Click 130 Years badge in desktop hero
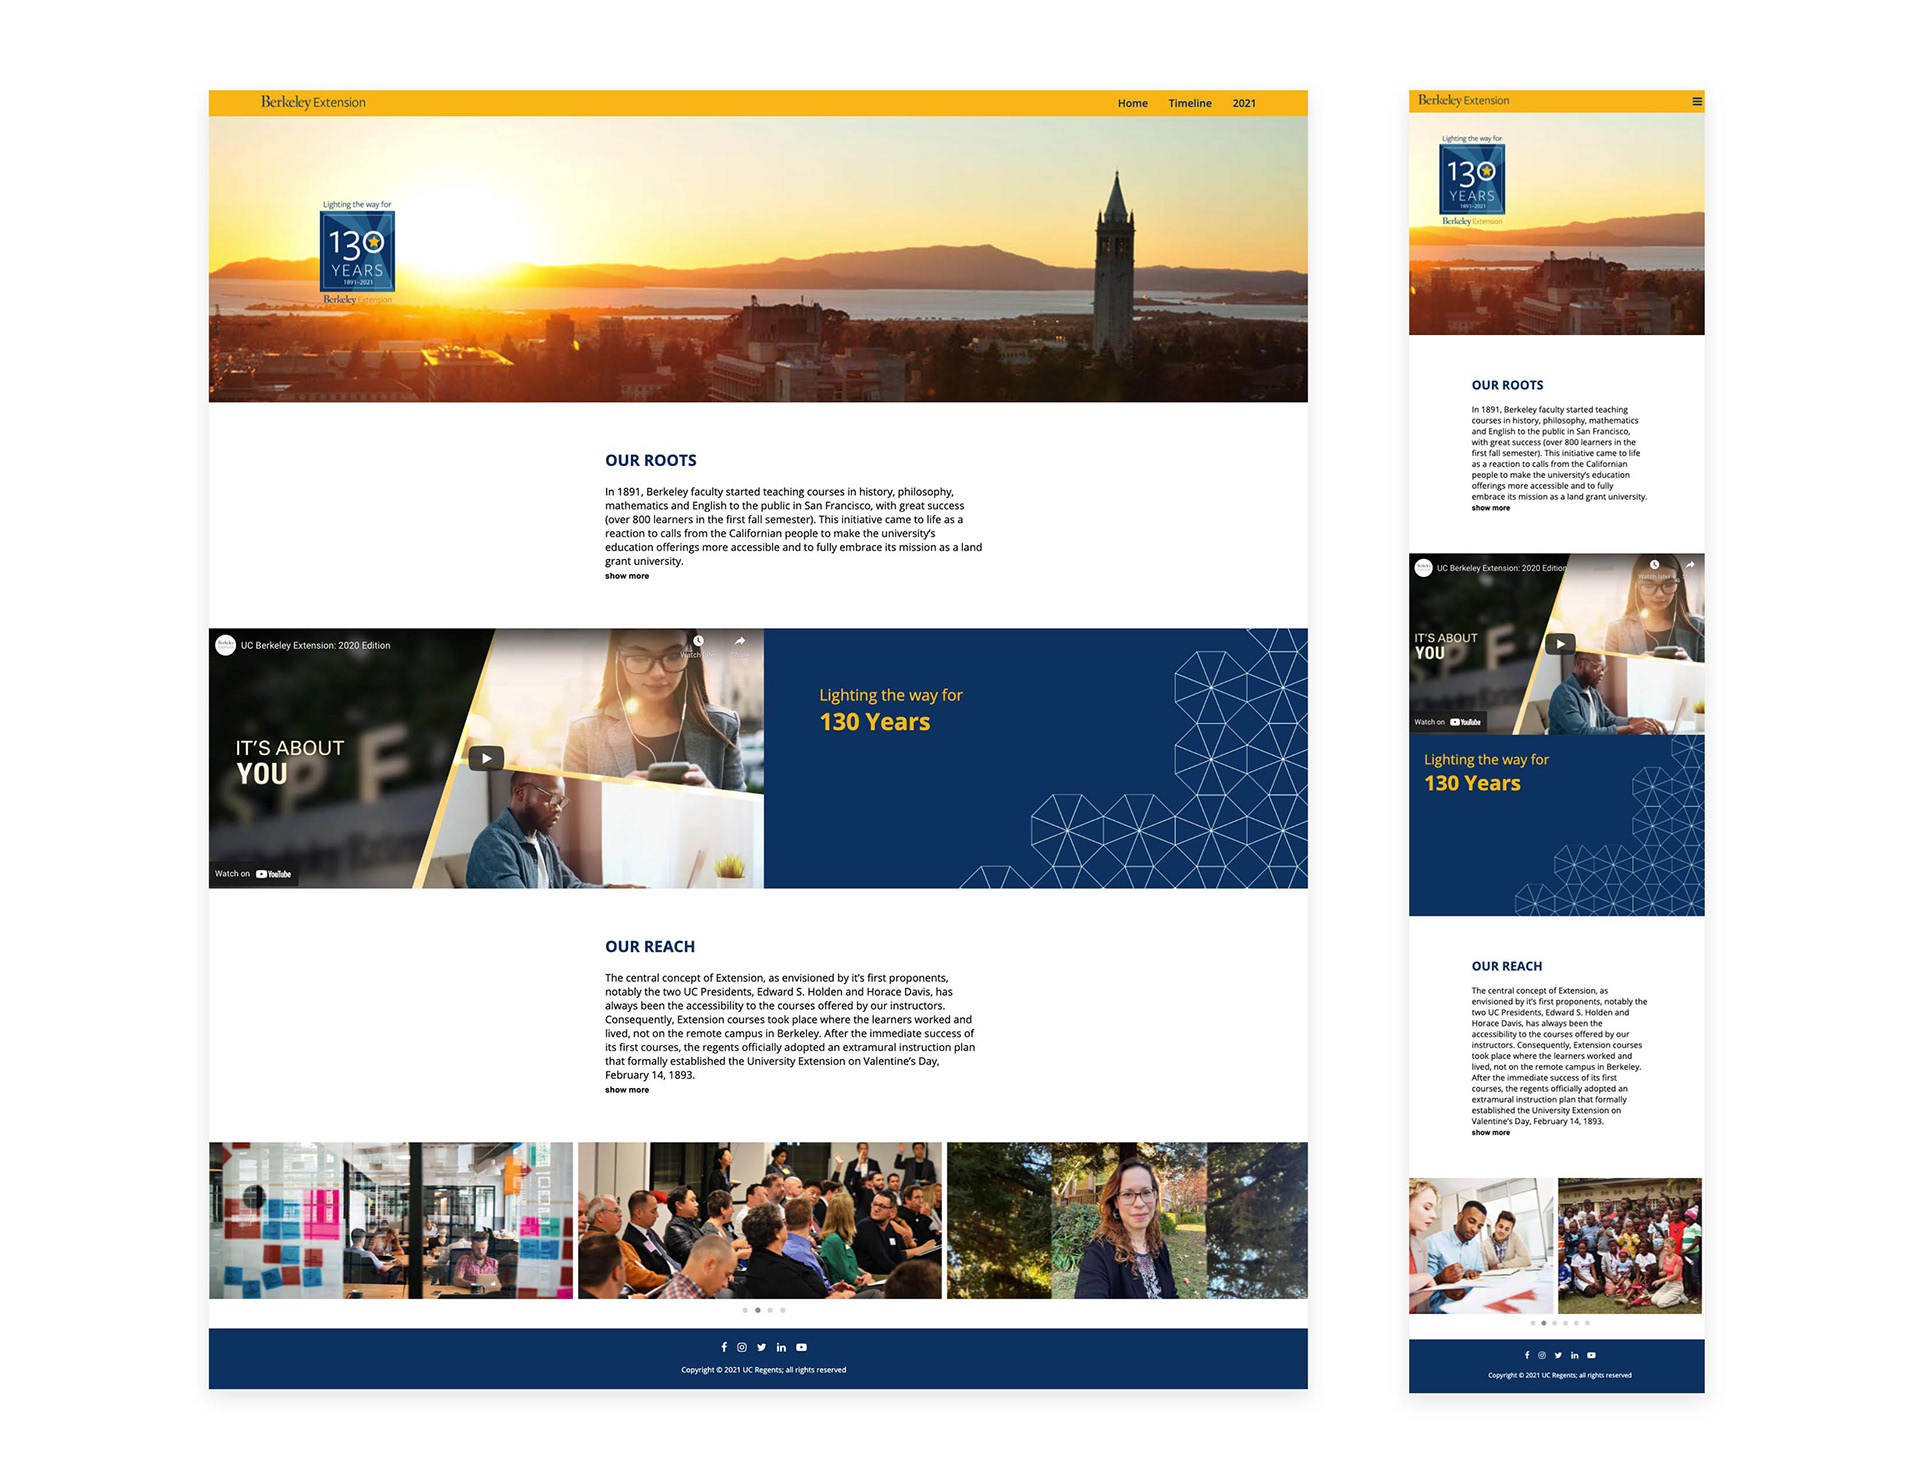Viewport: 1920px width, 1484px height. 357,253
